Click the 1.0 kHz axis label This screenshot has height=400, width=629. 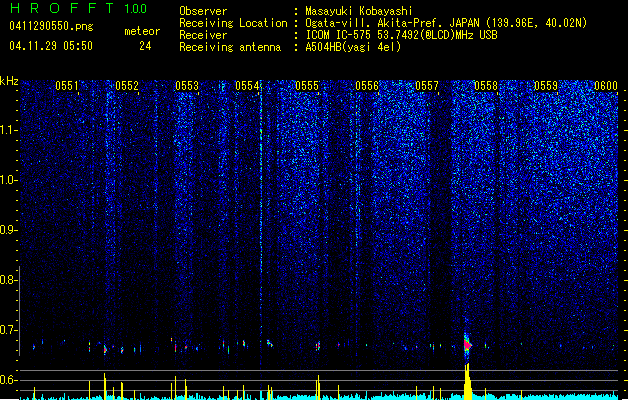[x=8, y=180]
